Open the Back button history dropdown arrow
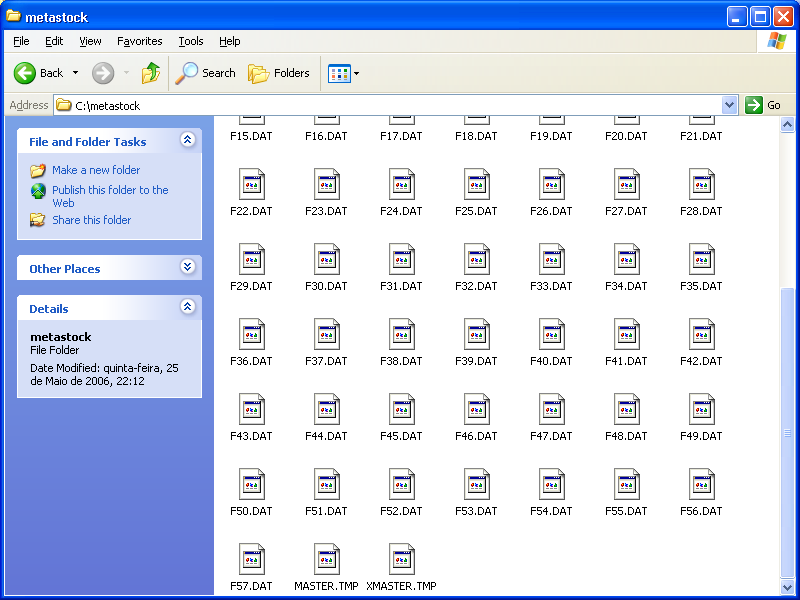800x600 pixels. coord(75,73)
